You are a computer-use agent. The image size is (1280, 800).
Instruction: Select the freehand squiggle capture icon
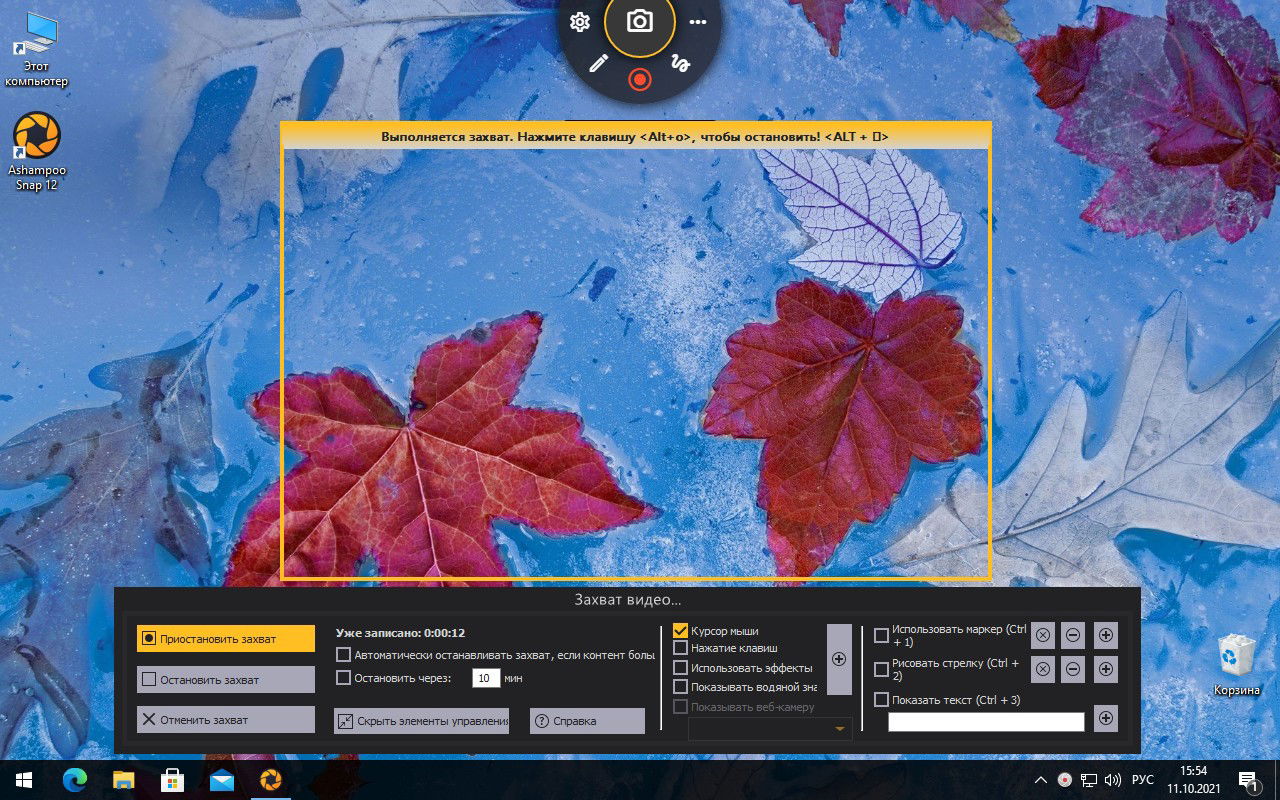coord(681,63)
